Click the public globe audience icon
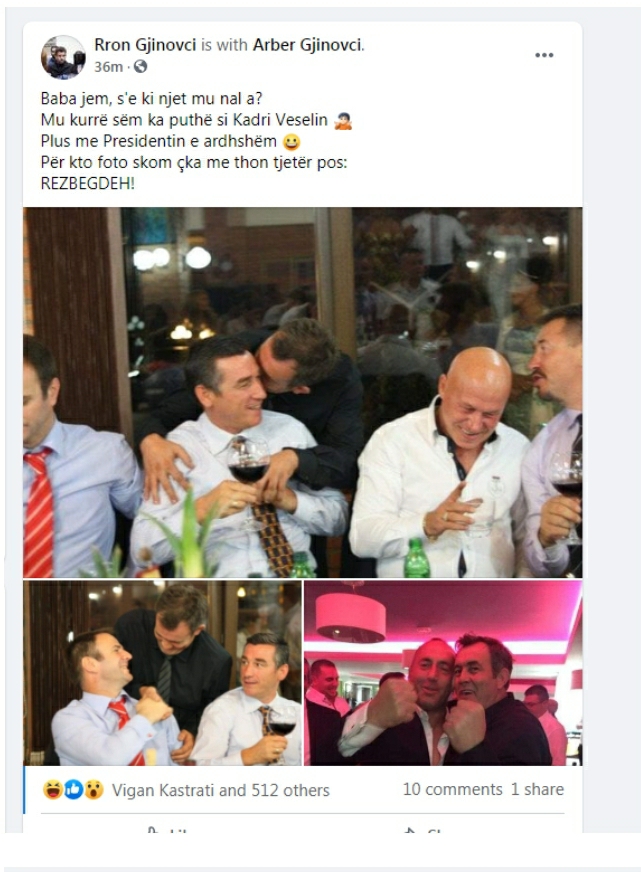 [x=141, y=67]
